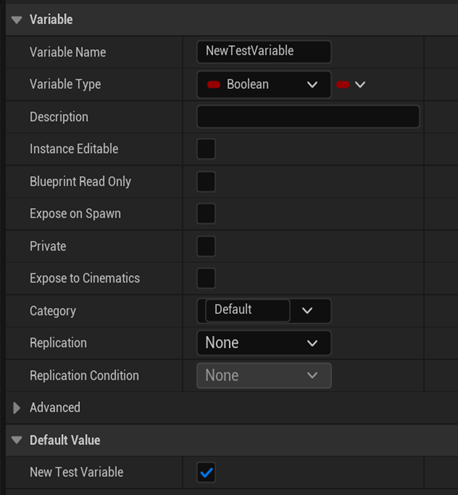Check the Private checkbox
This screenshot has height=495, width=458.
(206, 246)
